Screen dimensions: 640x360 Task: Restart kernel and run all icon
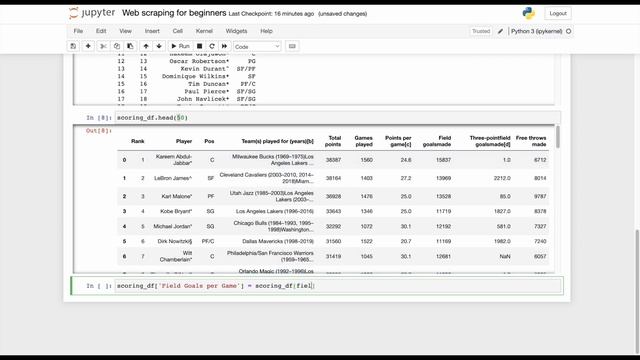point(224,47)
